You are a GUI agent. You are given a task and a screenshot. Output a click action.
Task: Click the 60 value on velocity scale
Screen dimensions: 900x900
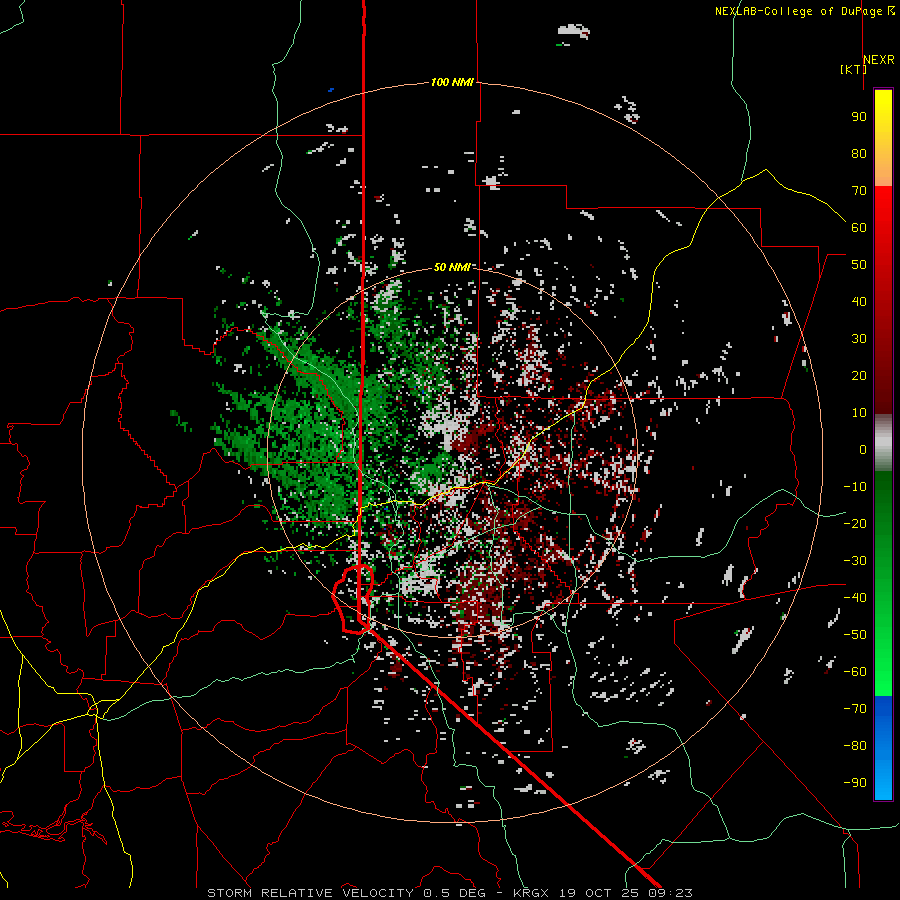(x=859, y=227)
